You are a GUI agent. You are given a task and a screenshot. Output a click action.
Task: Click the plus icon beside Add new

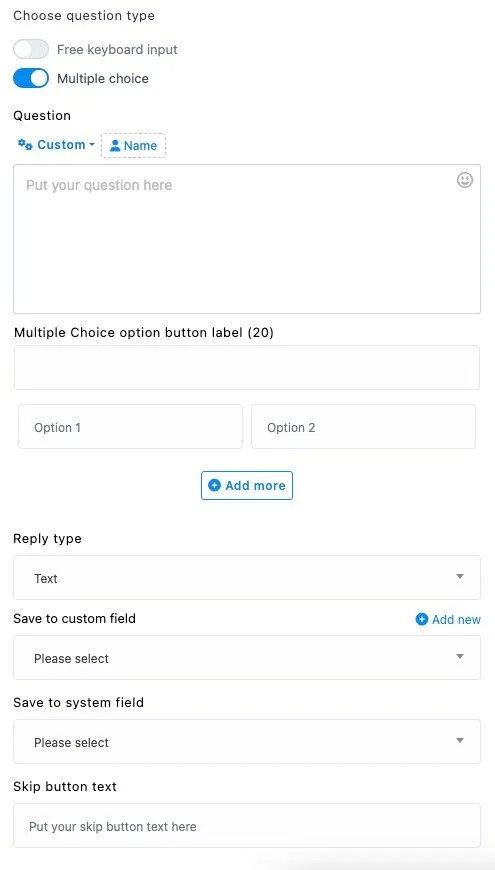coord(422,619)
